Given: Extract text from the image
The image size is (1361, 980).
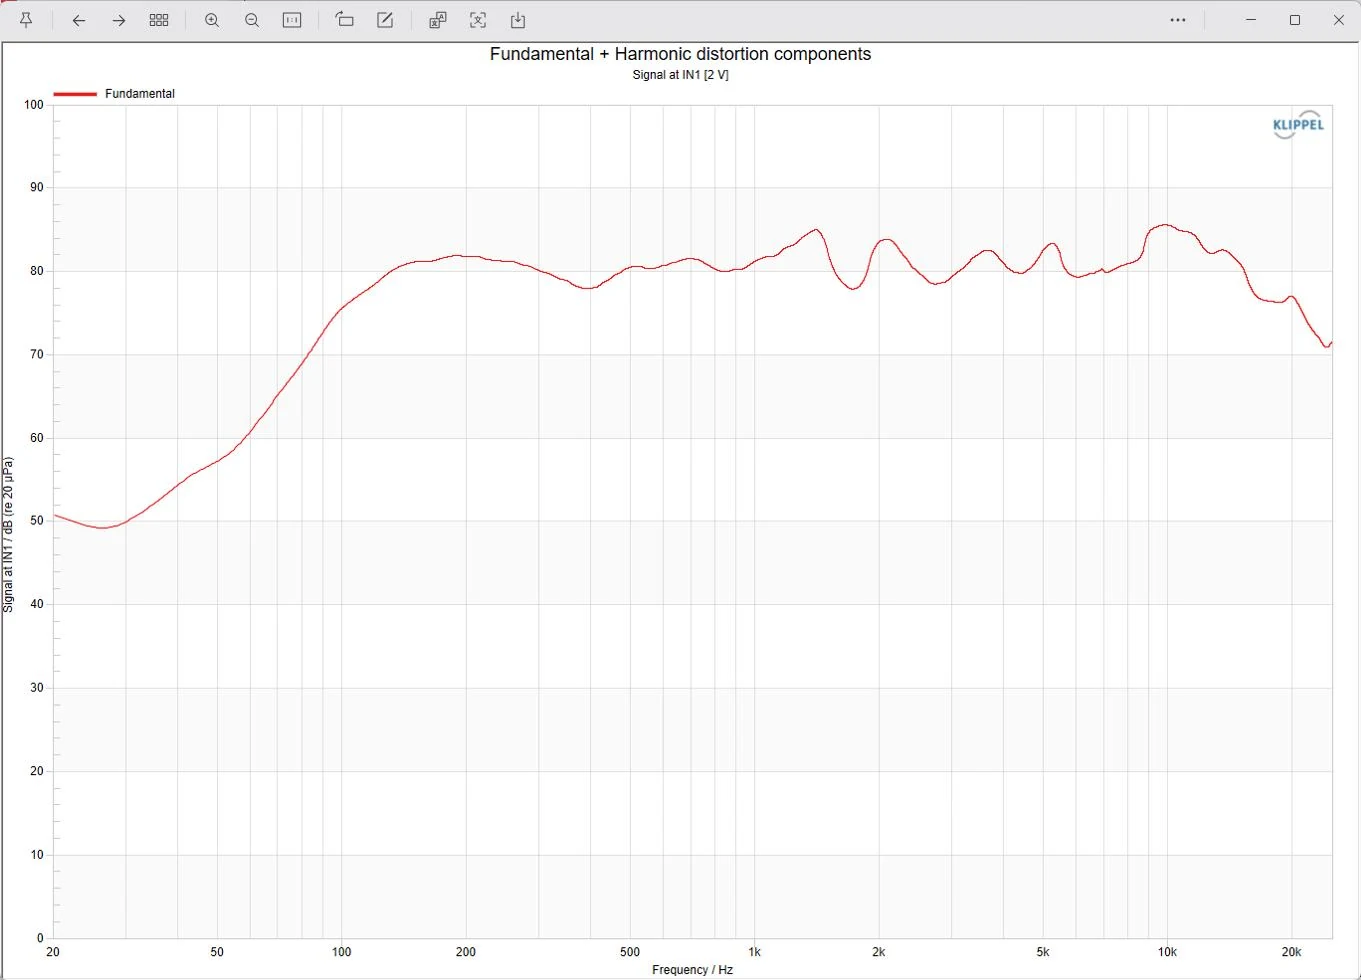Looking at the screenshot, I should click(478, 20).
